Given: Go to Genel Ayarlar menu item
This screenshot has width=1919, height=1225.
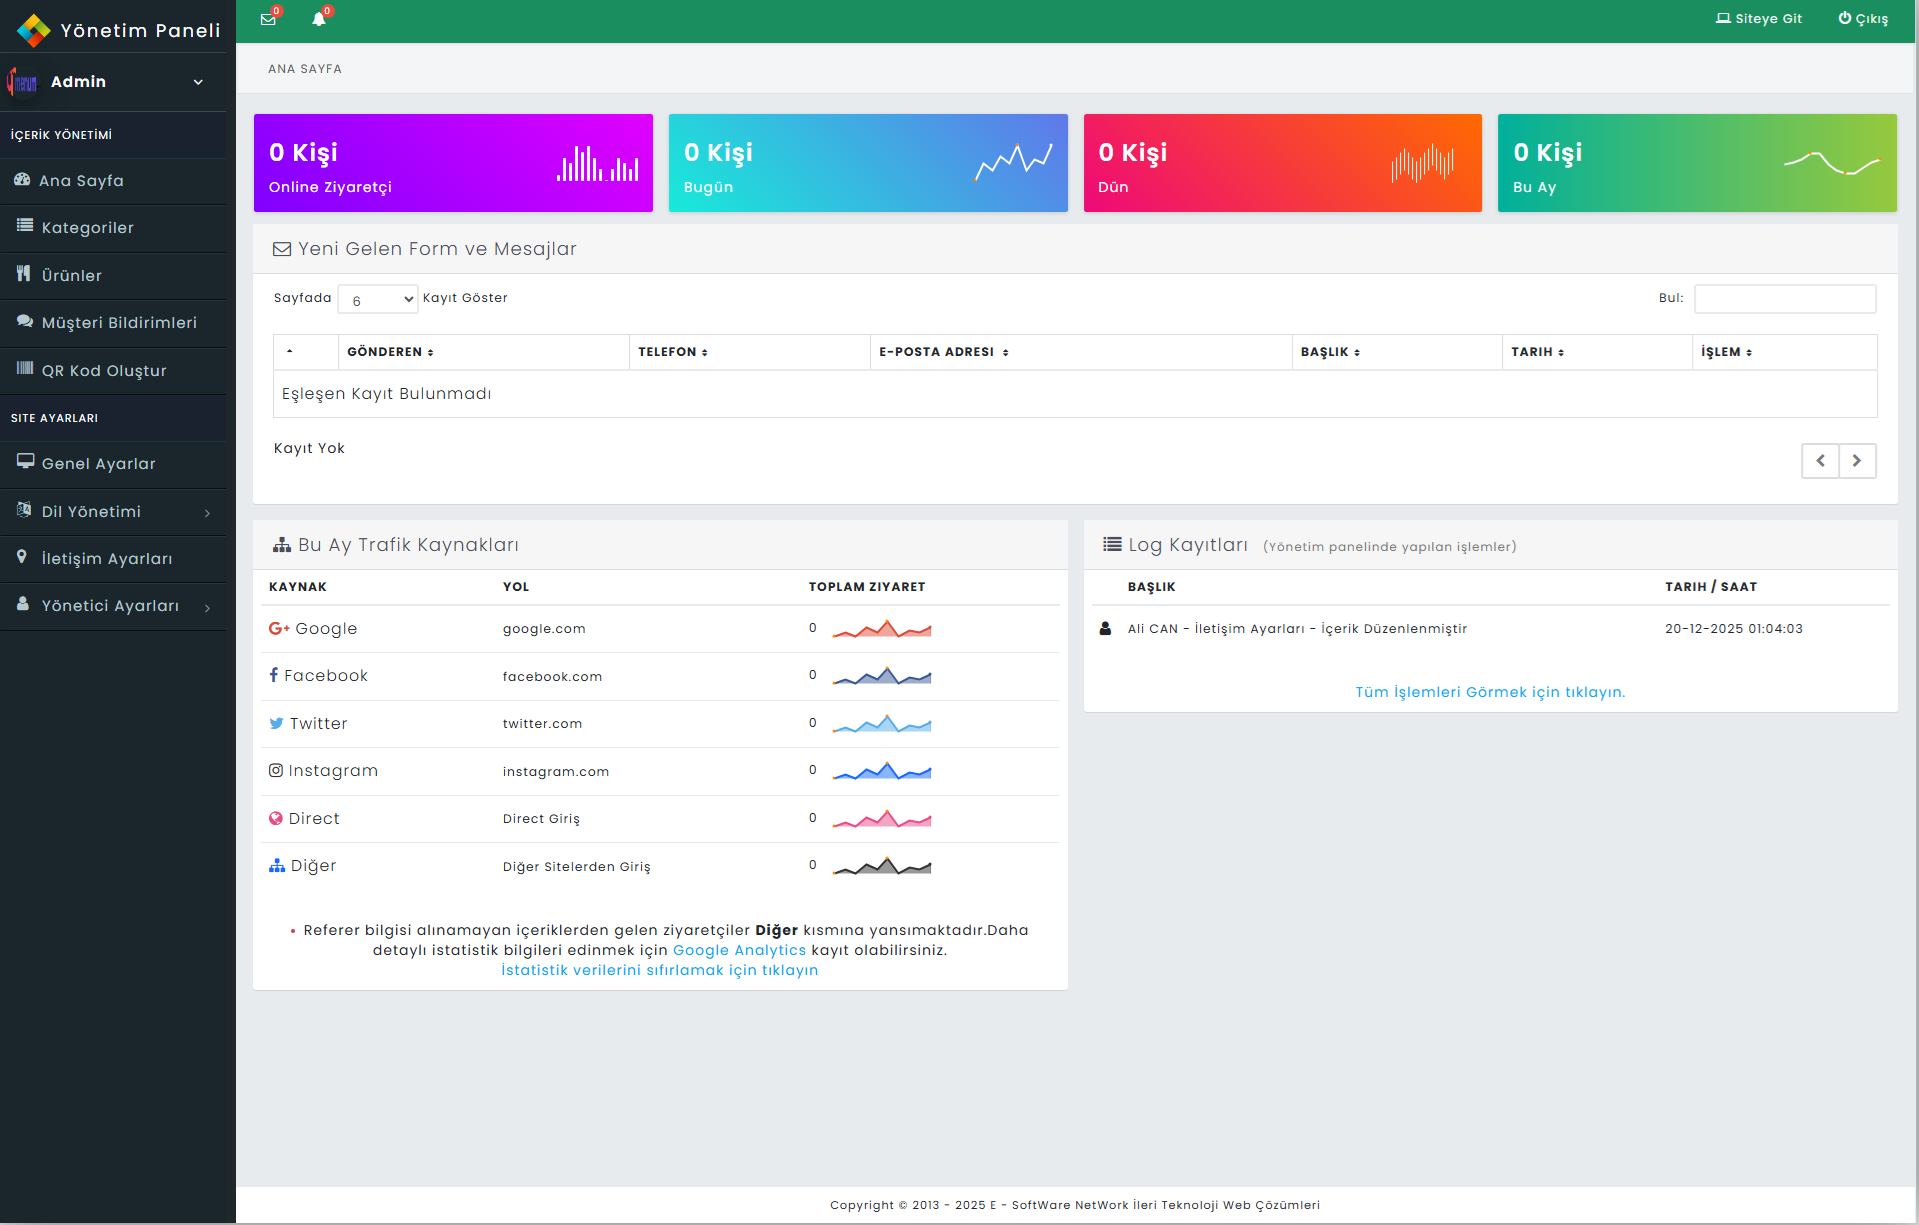Looking at the screenshot, I should click(x=98, y=464).
